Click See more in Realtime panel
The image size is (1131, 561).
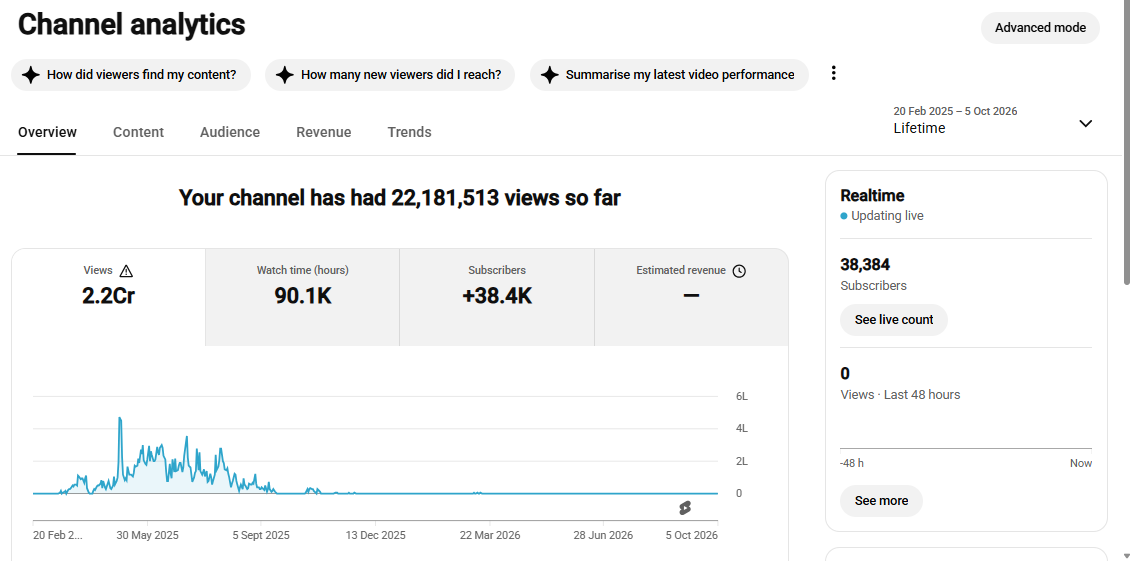coord(881,500)
